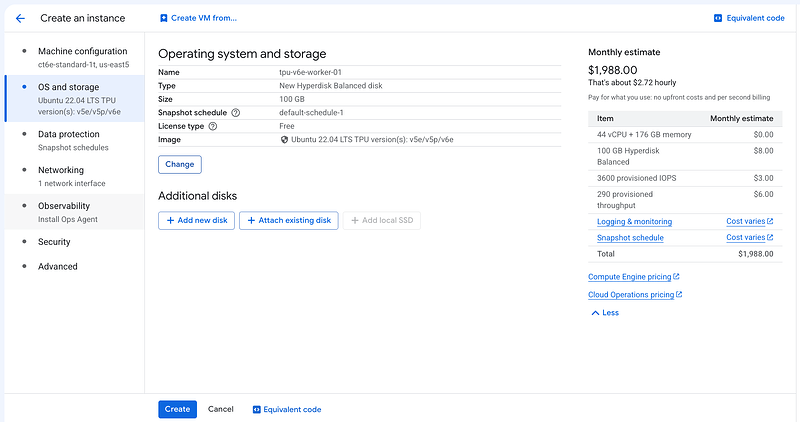Open Machine configuration section
The width and height of the screenshot is (800, 422).
[75, 57]
